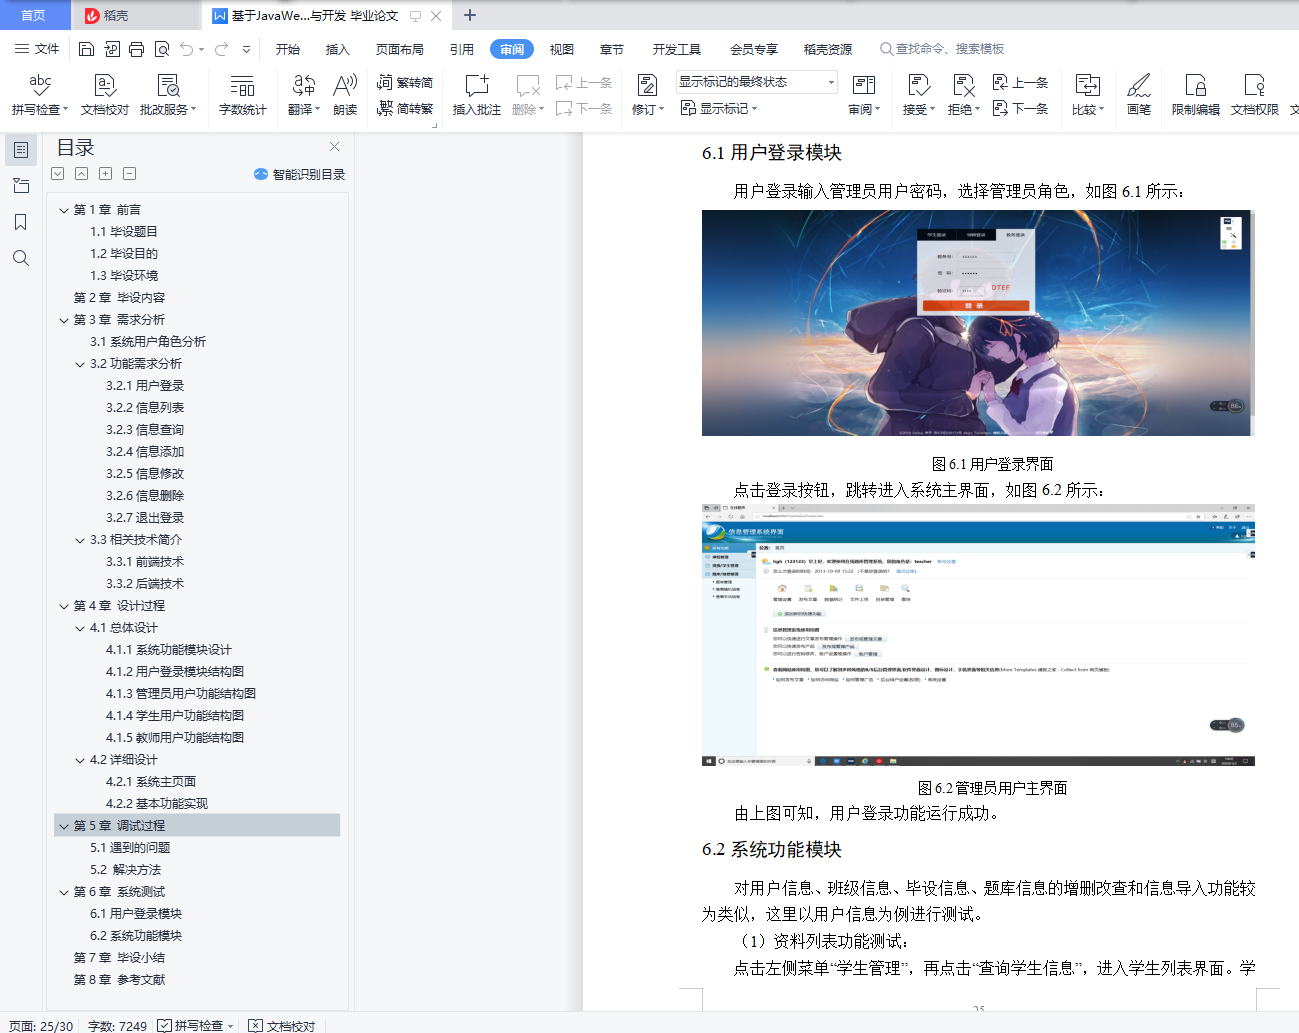Collapse chapter 第6章 系统测试
Screen dimensions: 1299x1033
click(x=64, y=892)
